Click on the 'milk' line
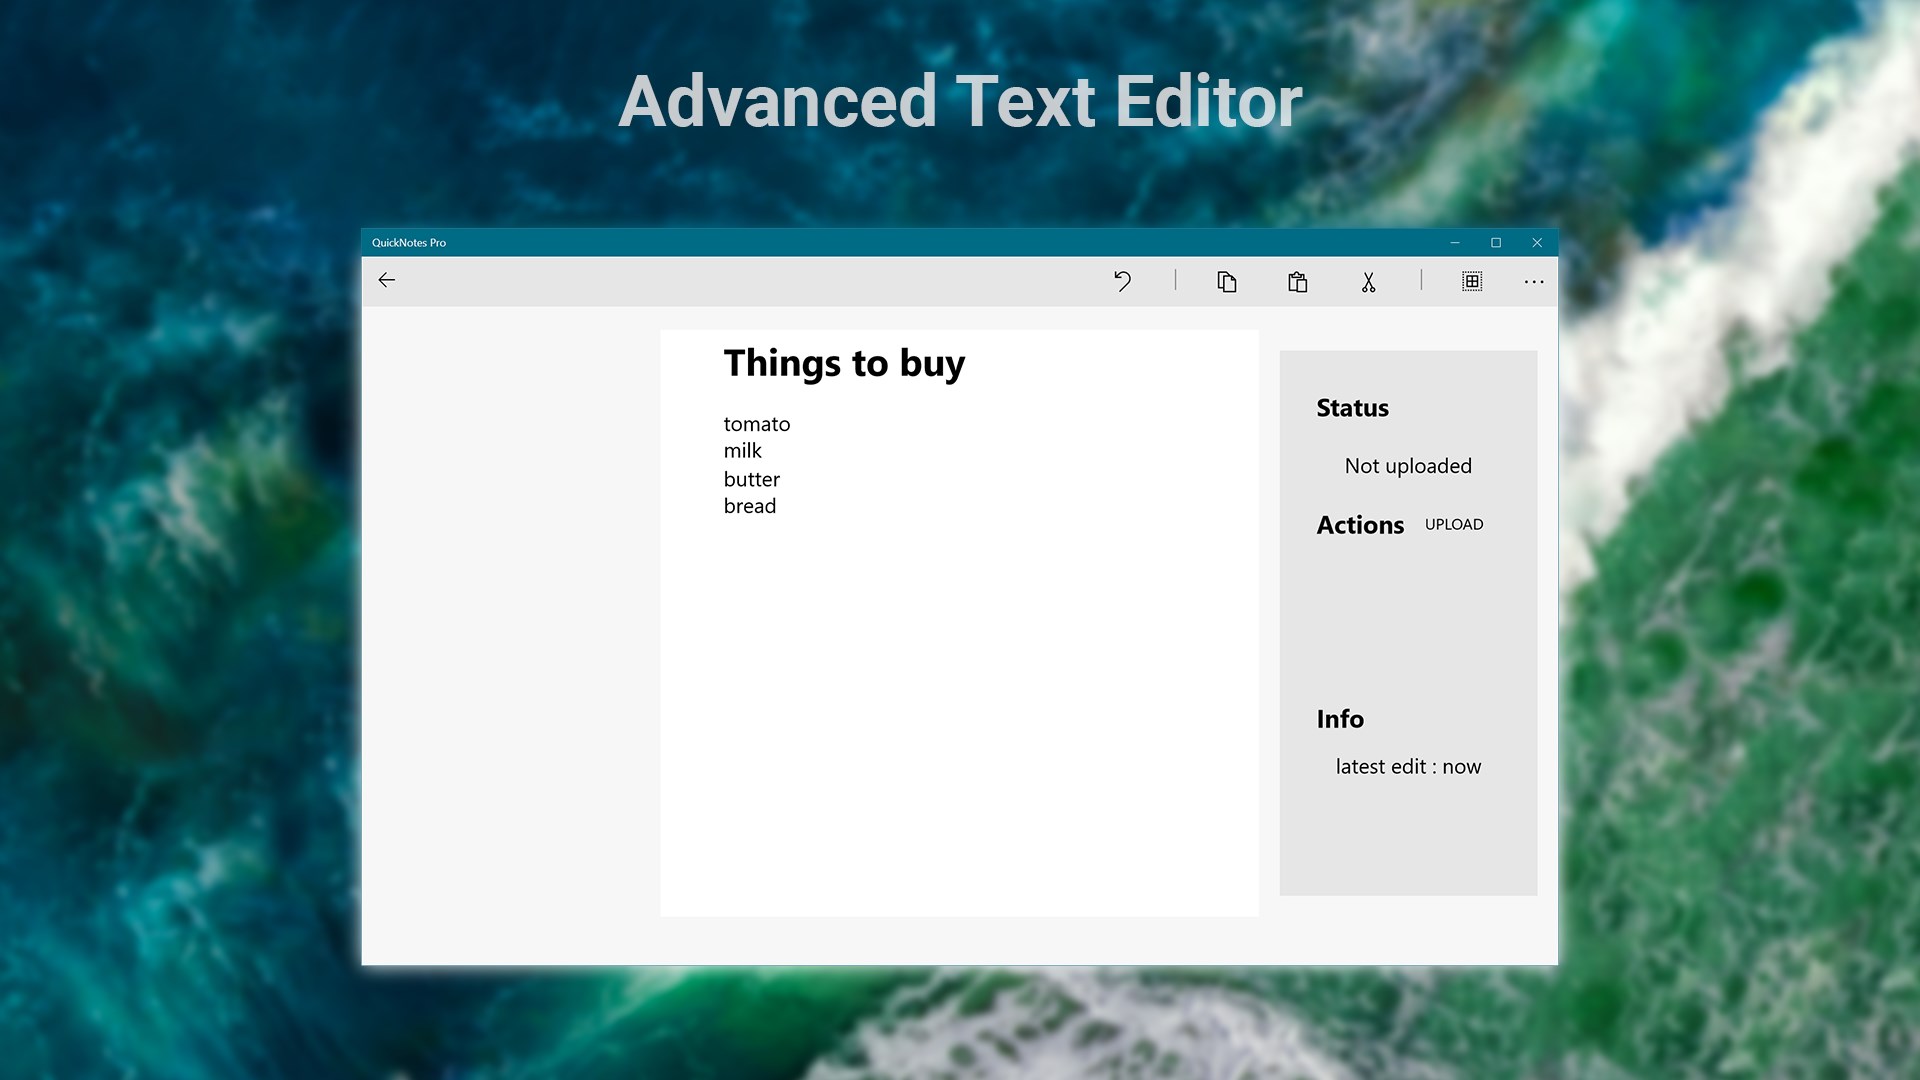The height and width of the screenshot is (1080, 1920). click(x=743, y=451)
